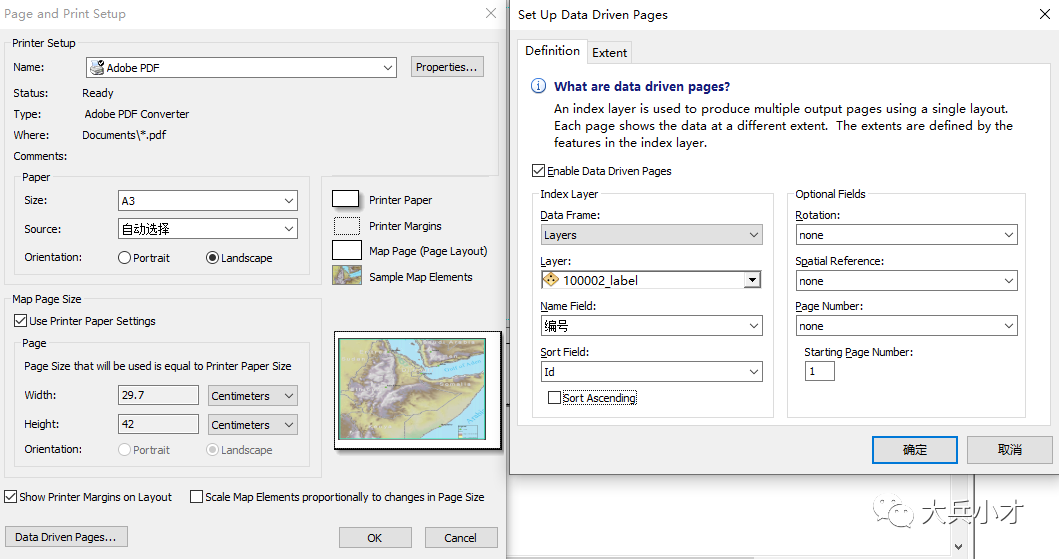Image resolution: width=1059 pixels, height=559 pixels.
Task: Click Cancel in Page and Print Setup
Action: [461, 537]
